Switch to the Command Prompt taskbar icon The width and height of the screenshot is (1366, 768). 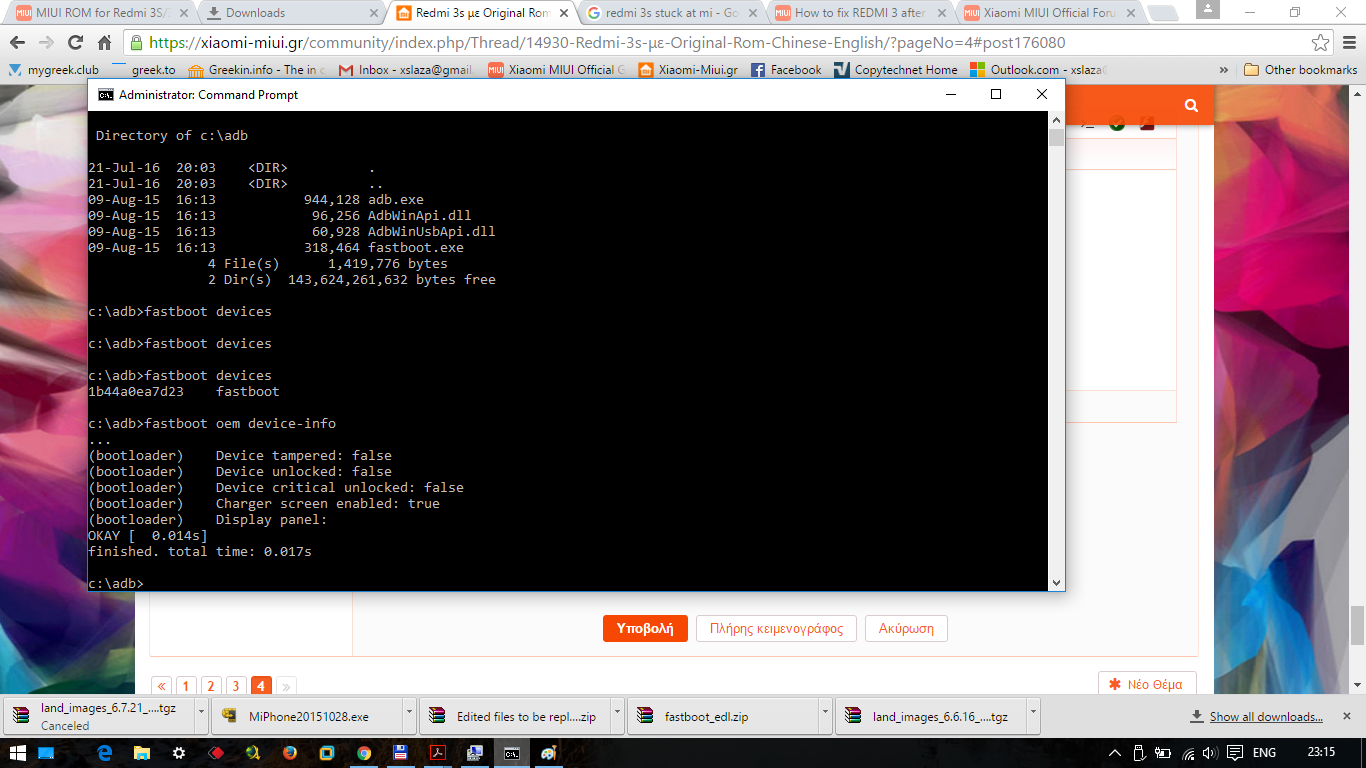[511, 752]
